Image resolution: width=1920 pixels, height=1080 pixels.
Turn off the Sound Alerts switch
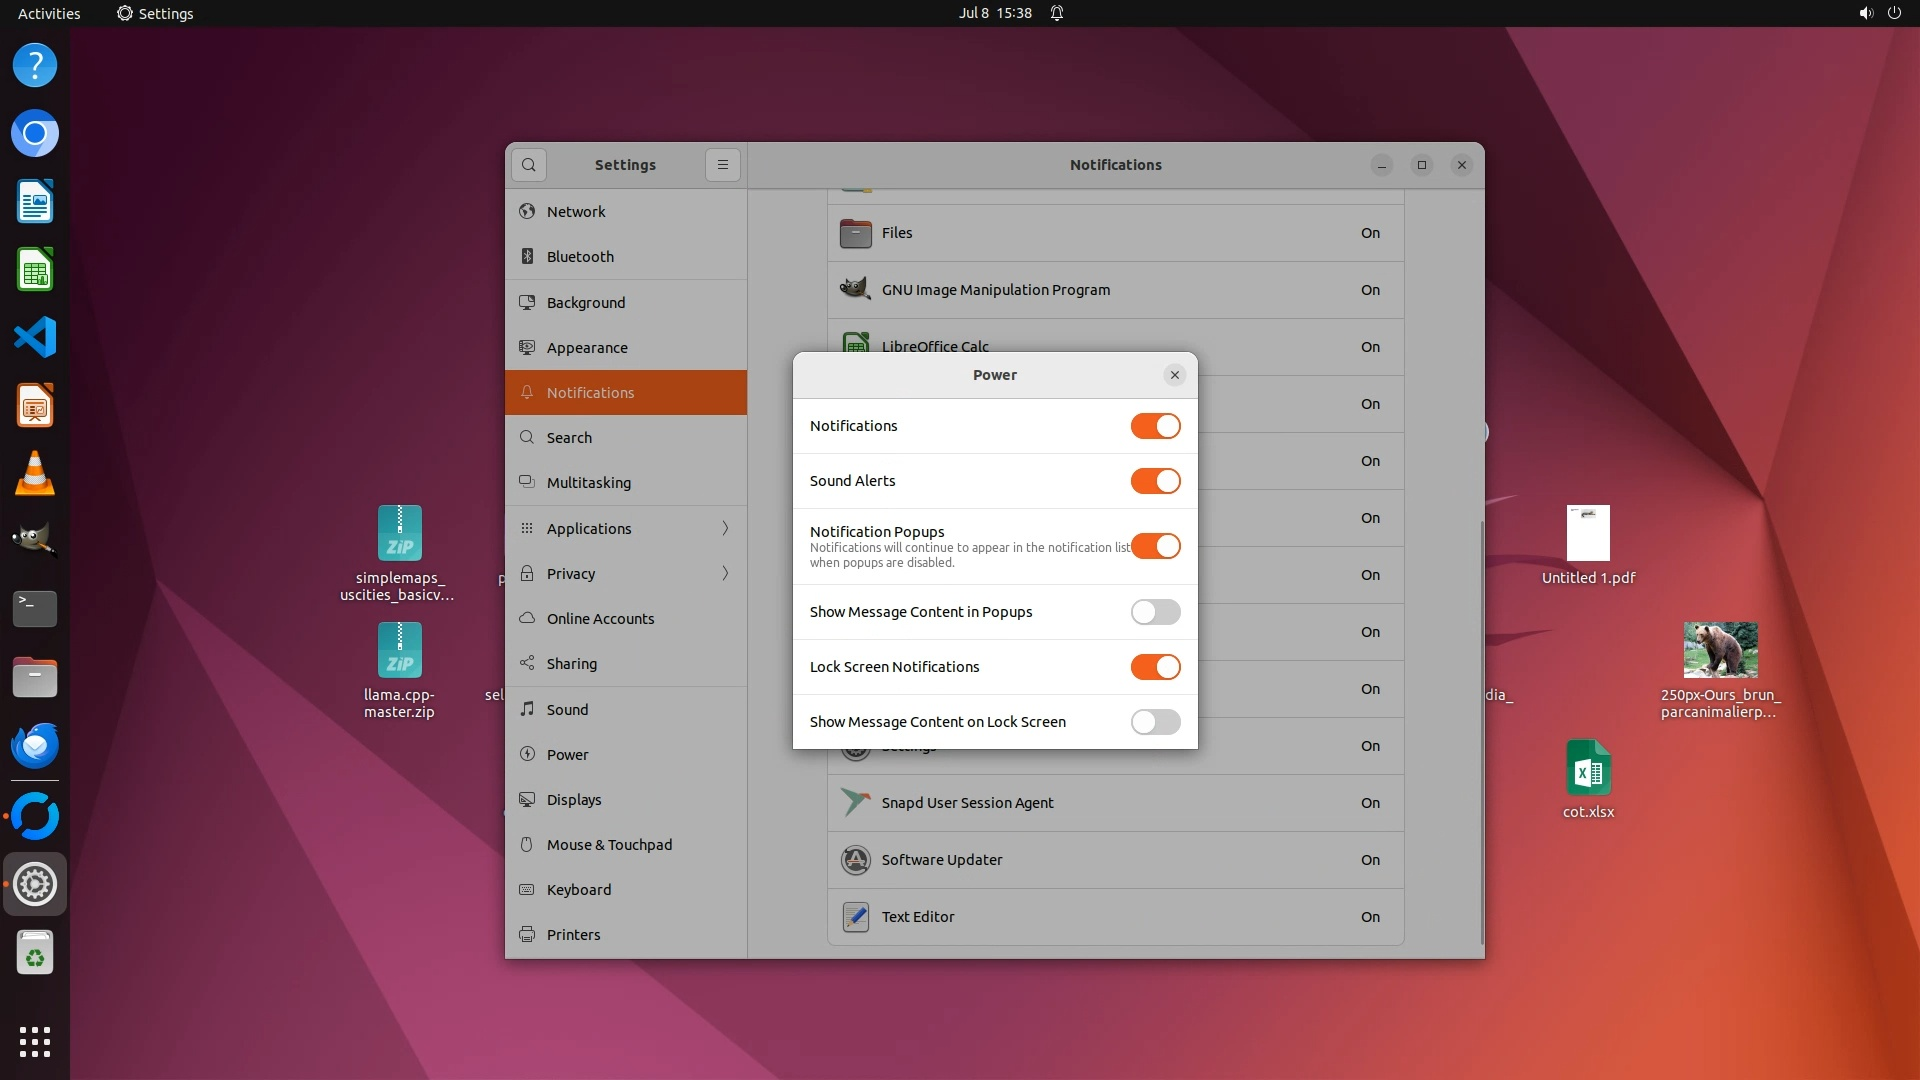pyautogui.click(x=1155, y=481)
